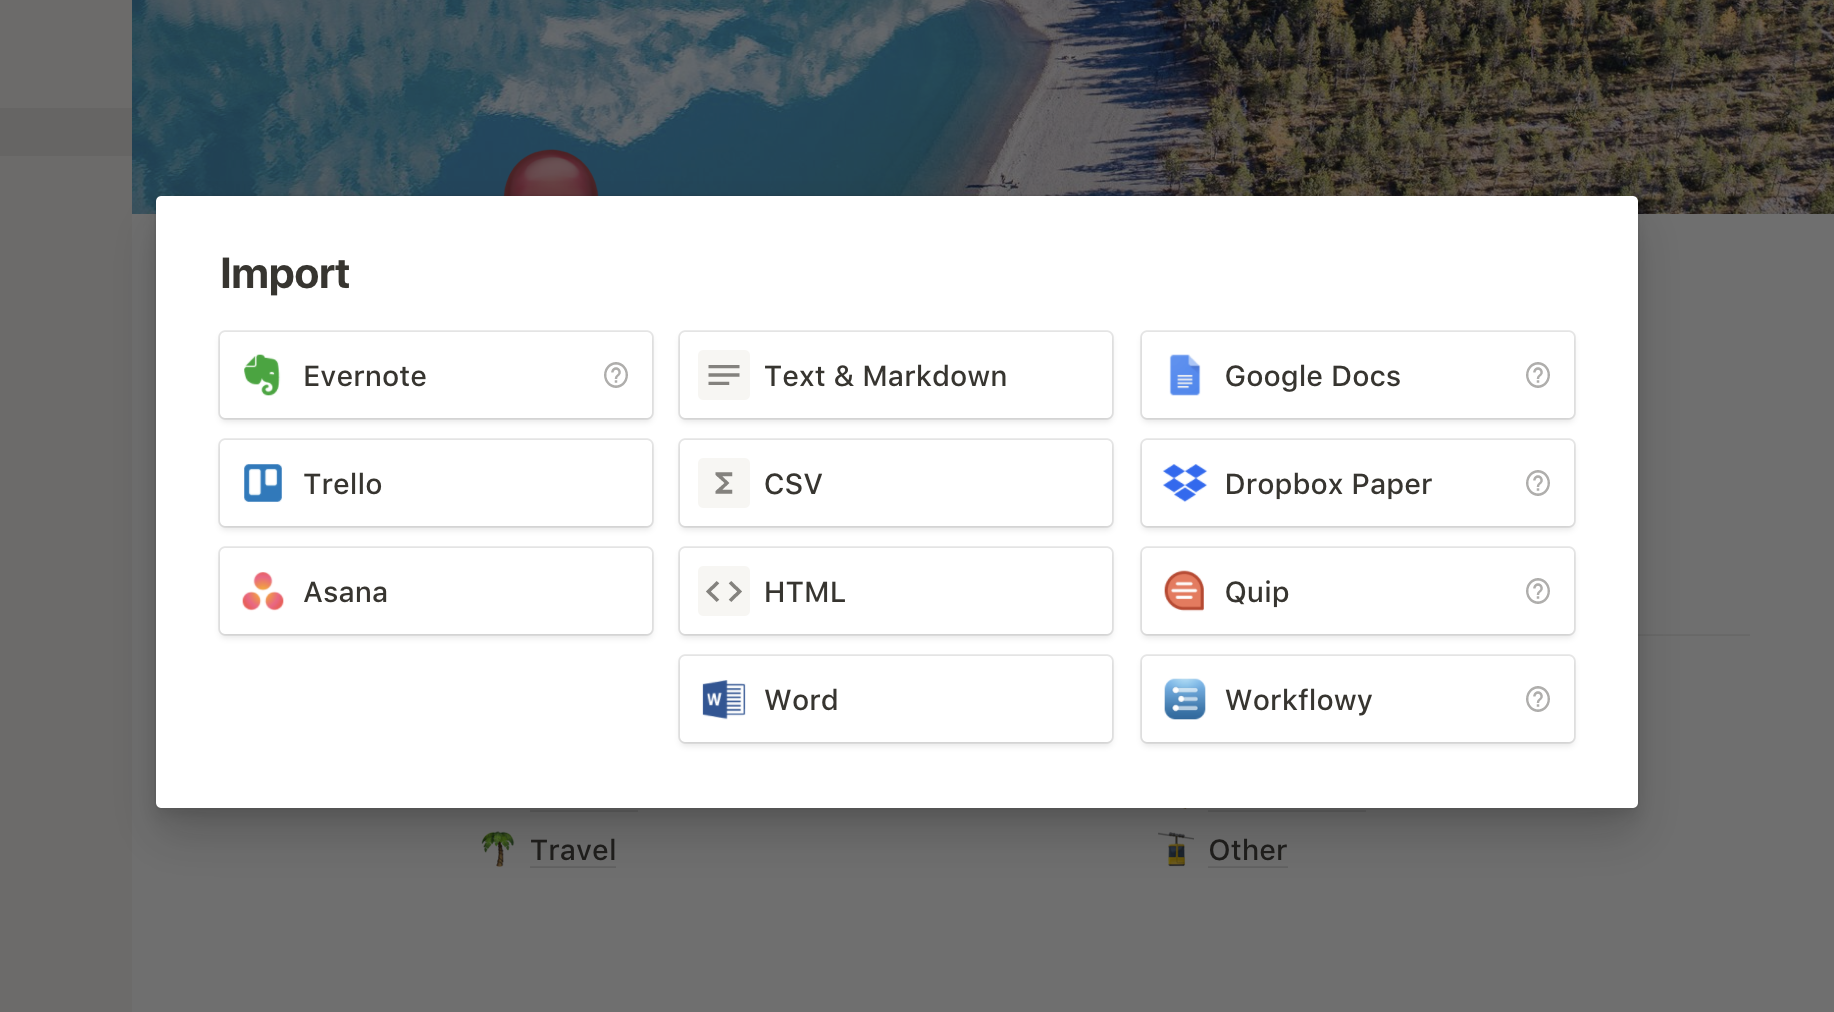Viewport: 1834px width, 1012px height.
Task: Import from Trello
Action: (x=436, y=483)
